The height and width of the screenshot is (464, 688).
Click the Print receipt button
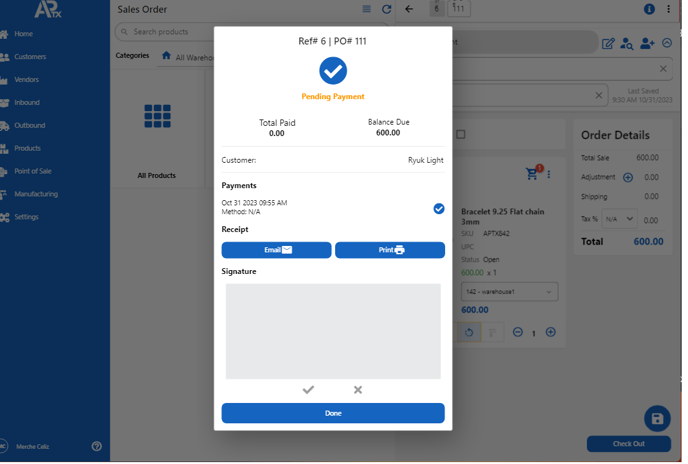point(389,250)
